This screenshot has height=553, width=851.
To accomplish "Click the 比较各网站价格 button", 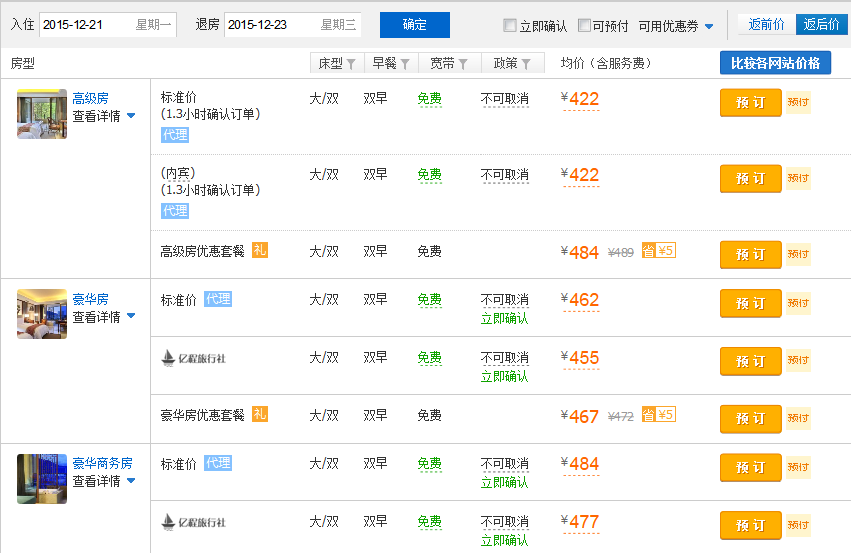I will coord(775,63).
